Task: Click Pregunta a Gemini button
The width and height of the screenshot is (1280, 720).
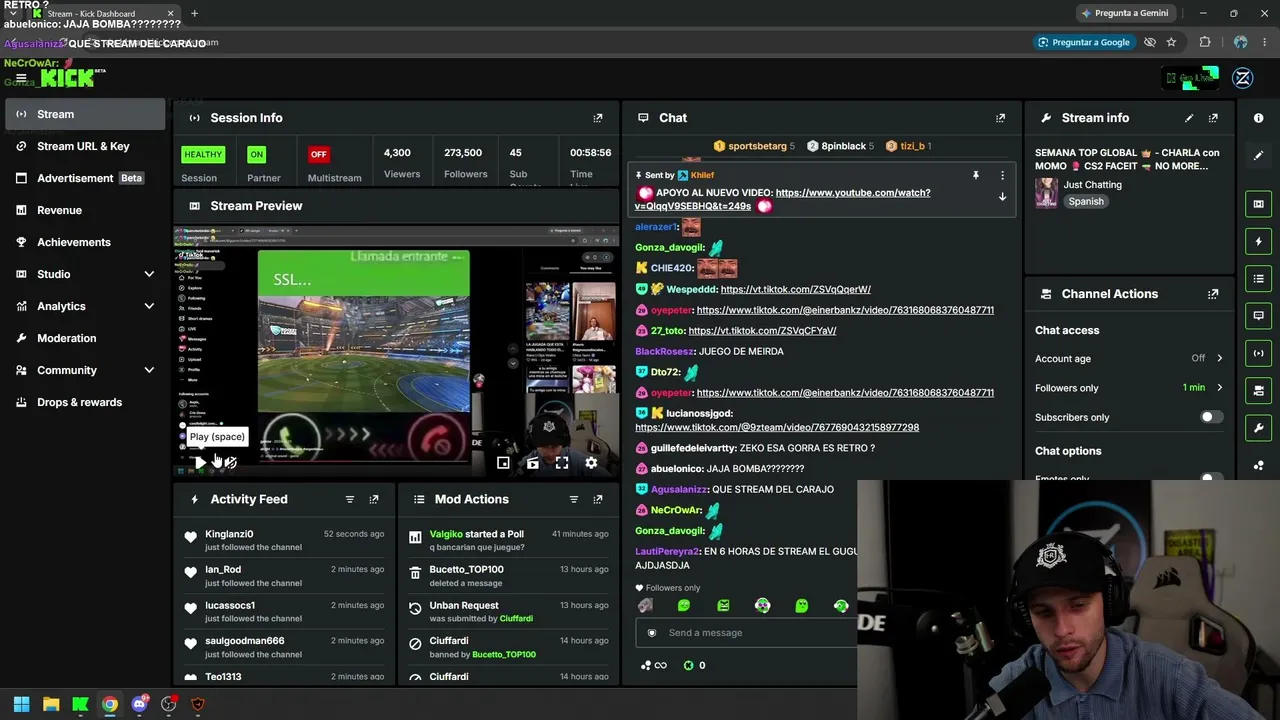Action: 1124,13
